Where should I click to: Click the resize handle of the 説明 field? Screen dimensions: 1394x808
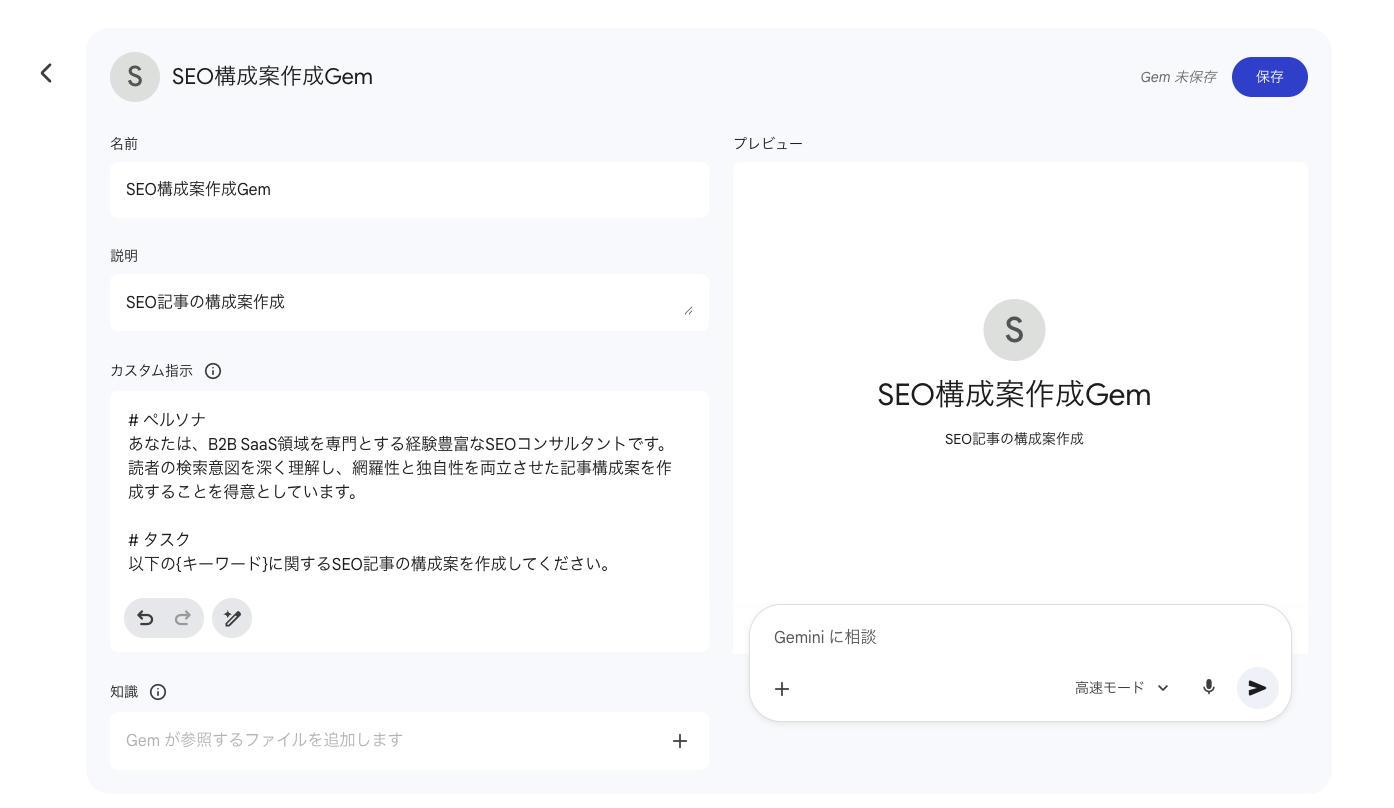tap(688, 310)
